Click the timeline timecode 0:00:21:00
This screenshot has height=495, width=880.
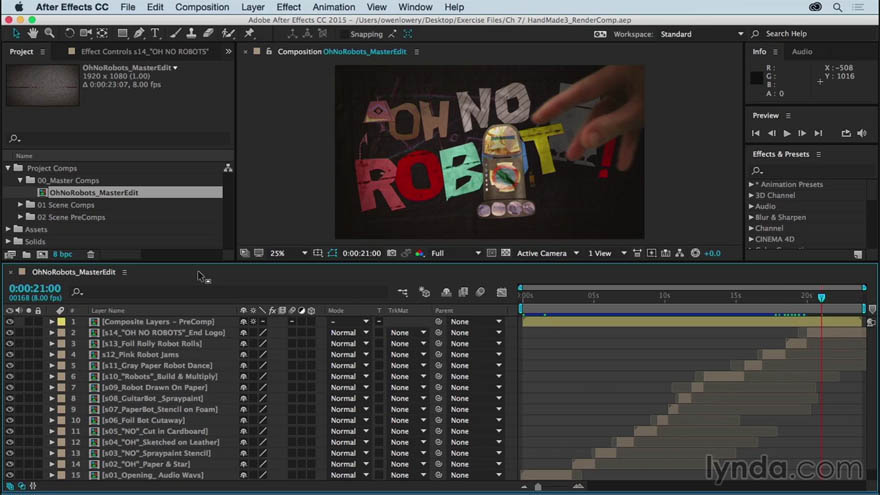click(35, 288)
